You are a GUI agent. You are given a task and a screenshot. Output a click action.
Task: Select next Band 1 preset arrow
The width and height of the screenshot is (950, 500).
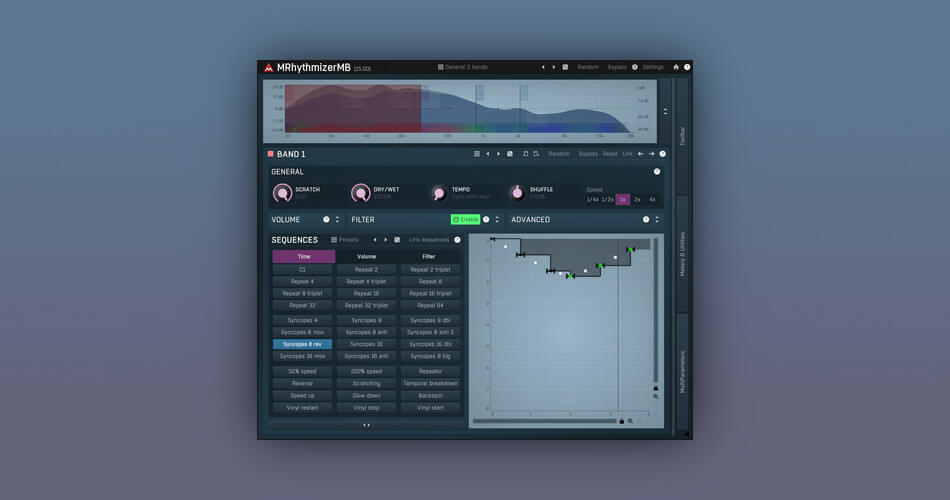pos(499,154)
